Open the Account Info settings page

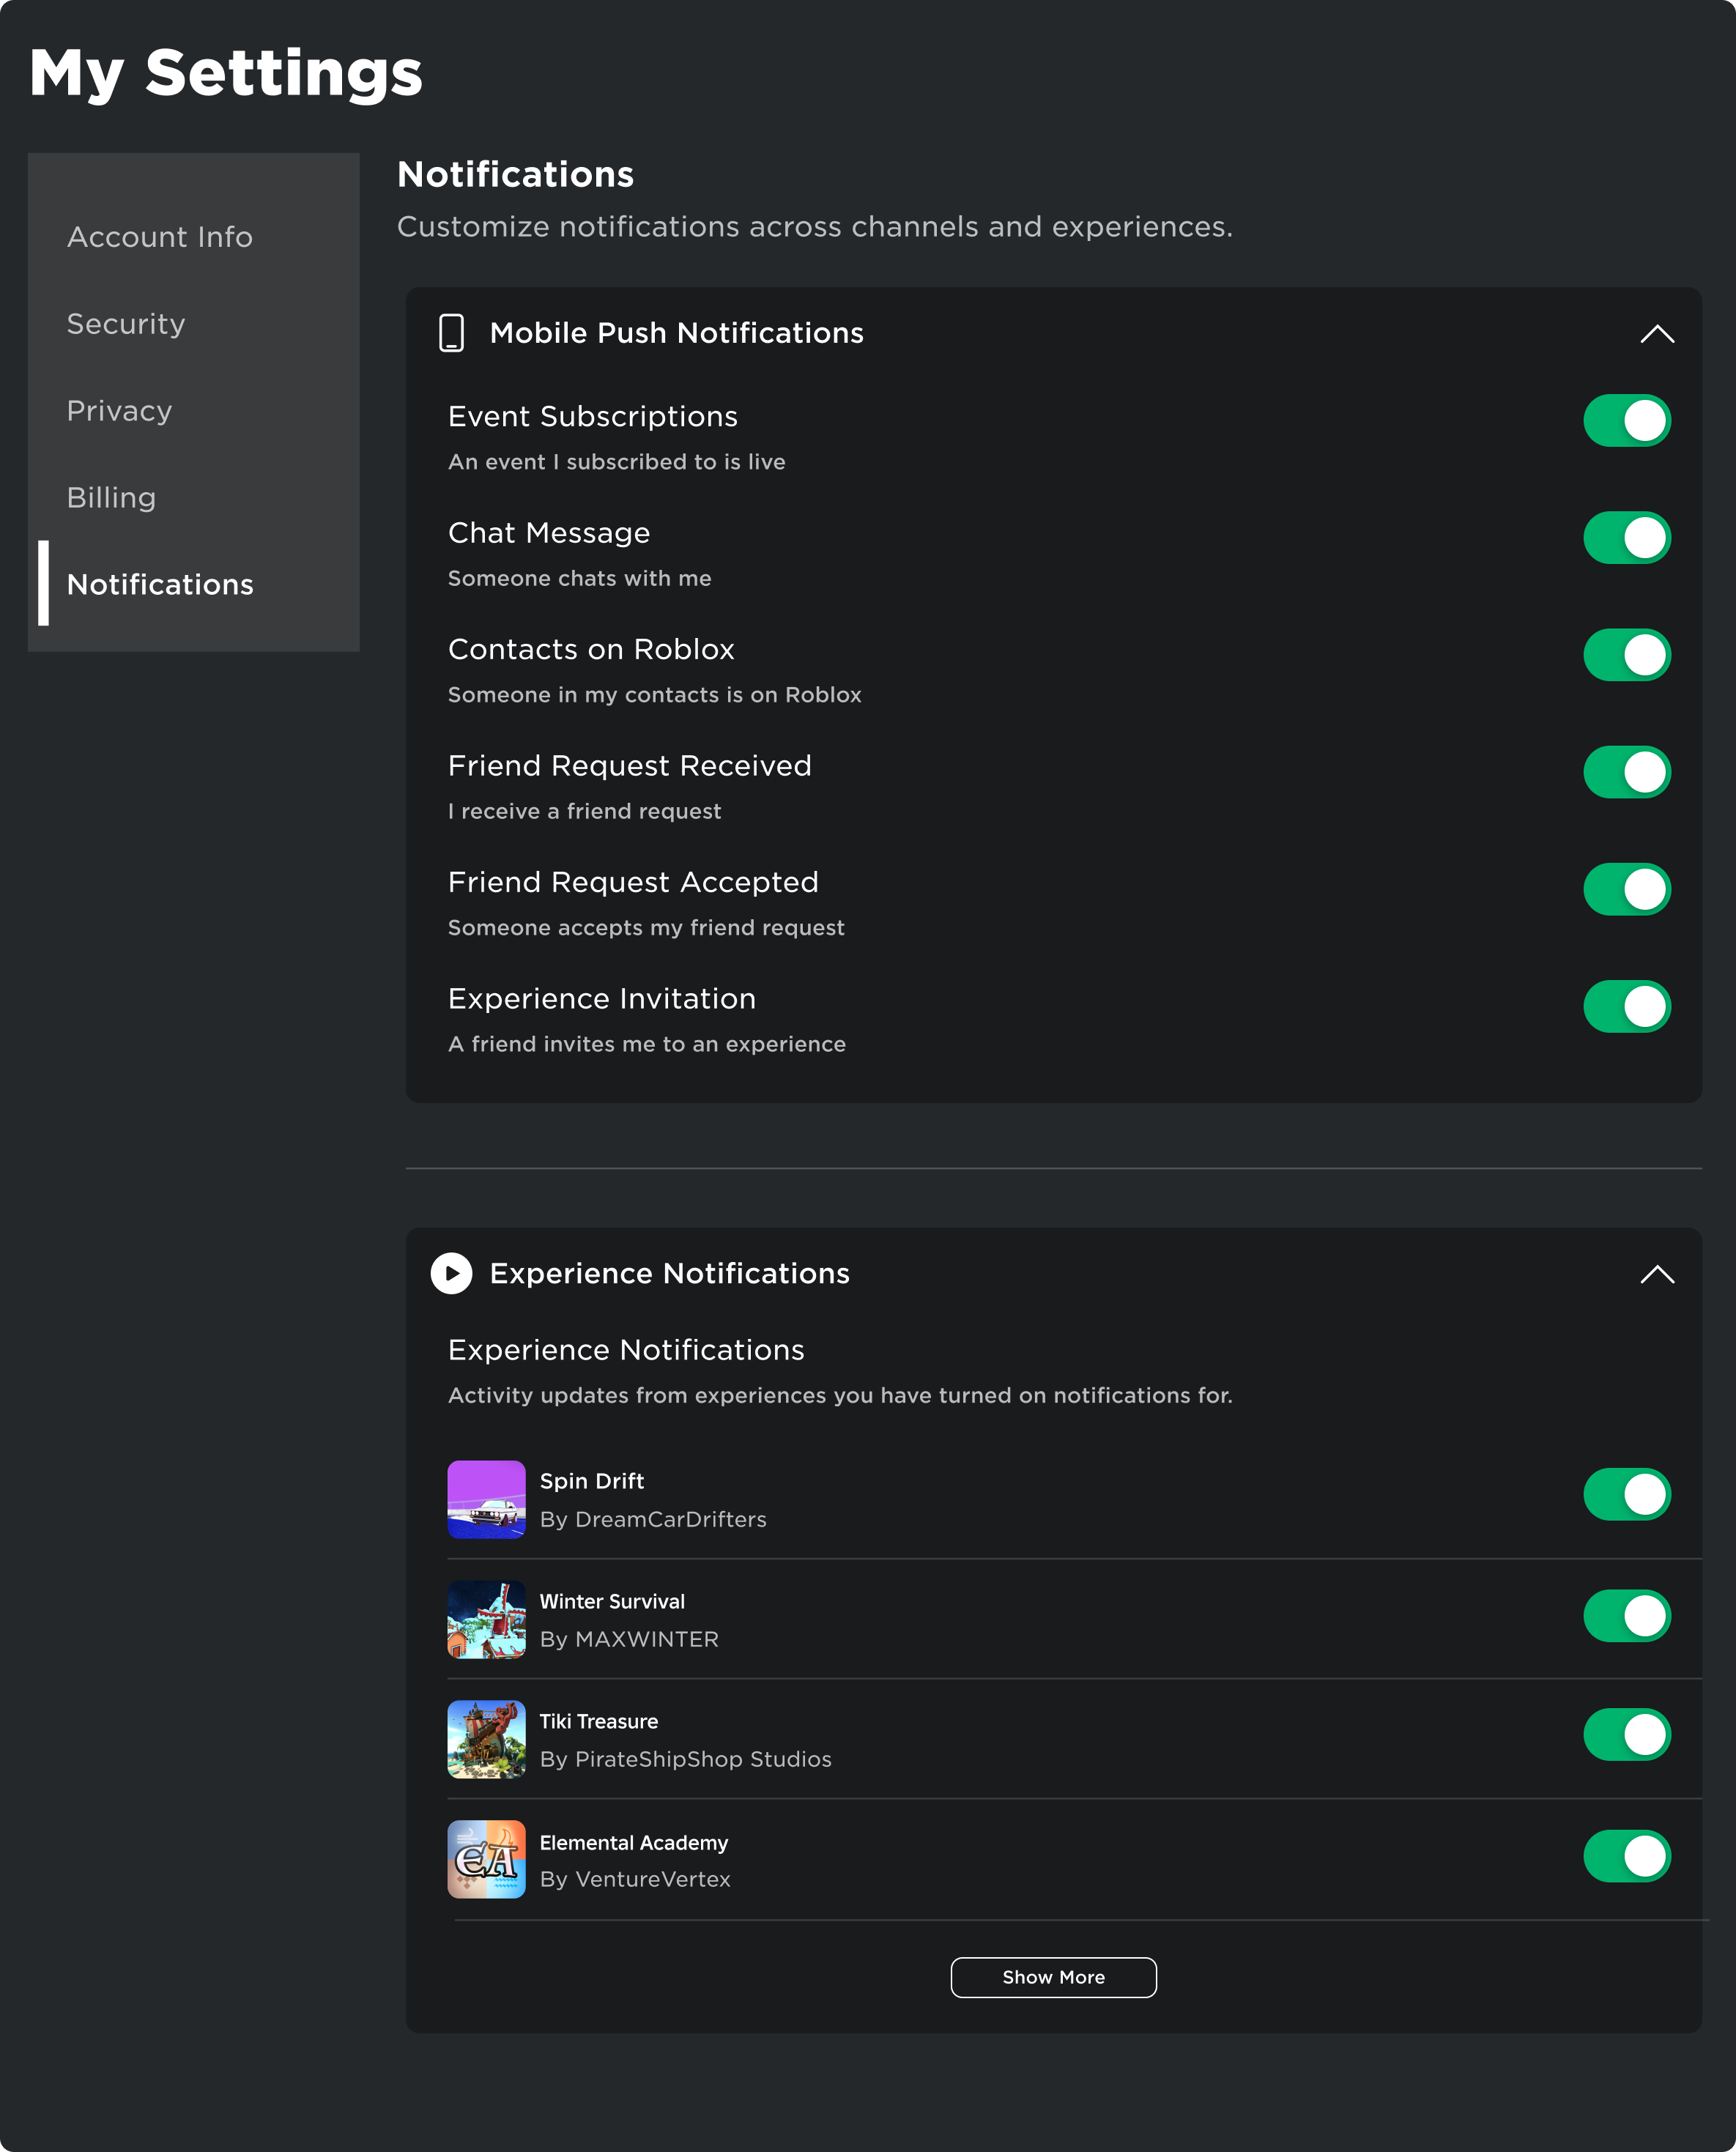[159, 237]
